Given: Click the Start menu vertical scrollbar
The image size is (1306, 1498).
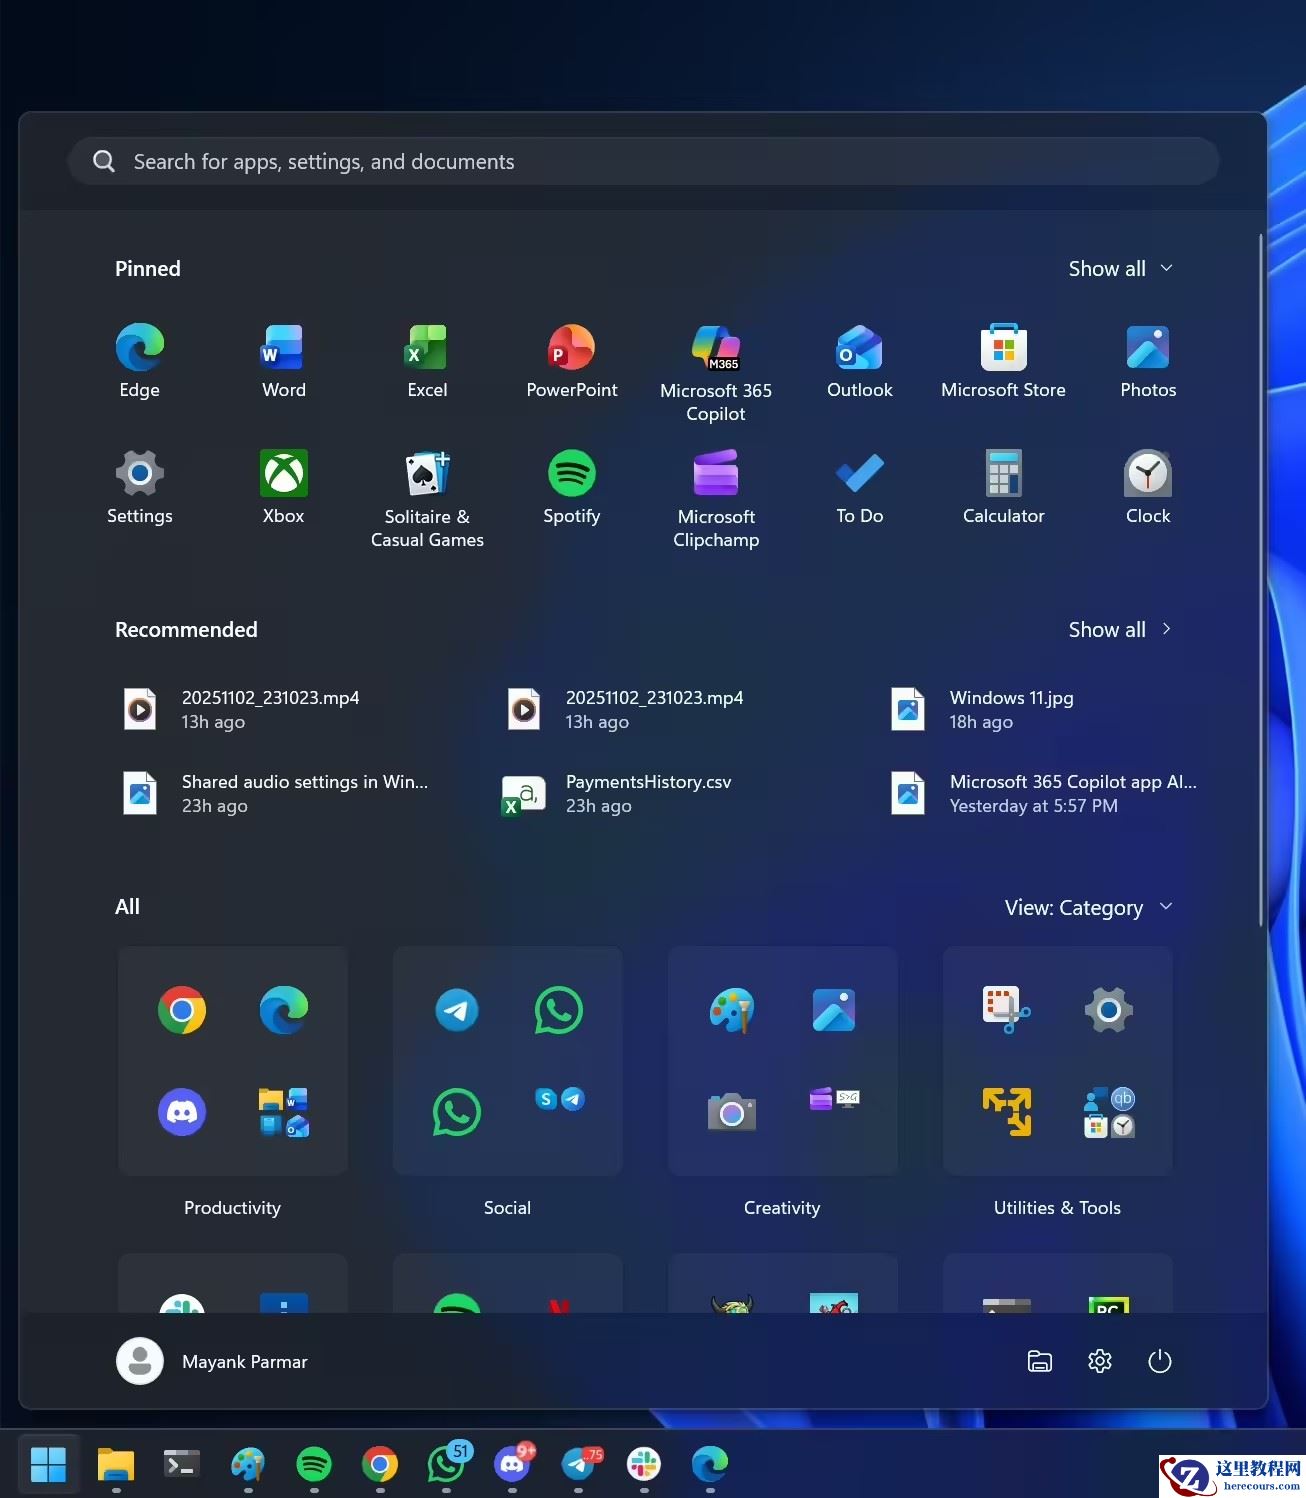Looking at the screenshot, I should coord(1261,580).
